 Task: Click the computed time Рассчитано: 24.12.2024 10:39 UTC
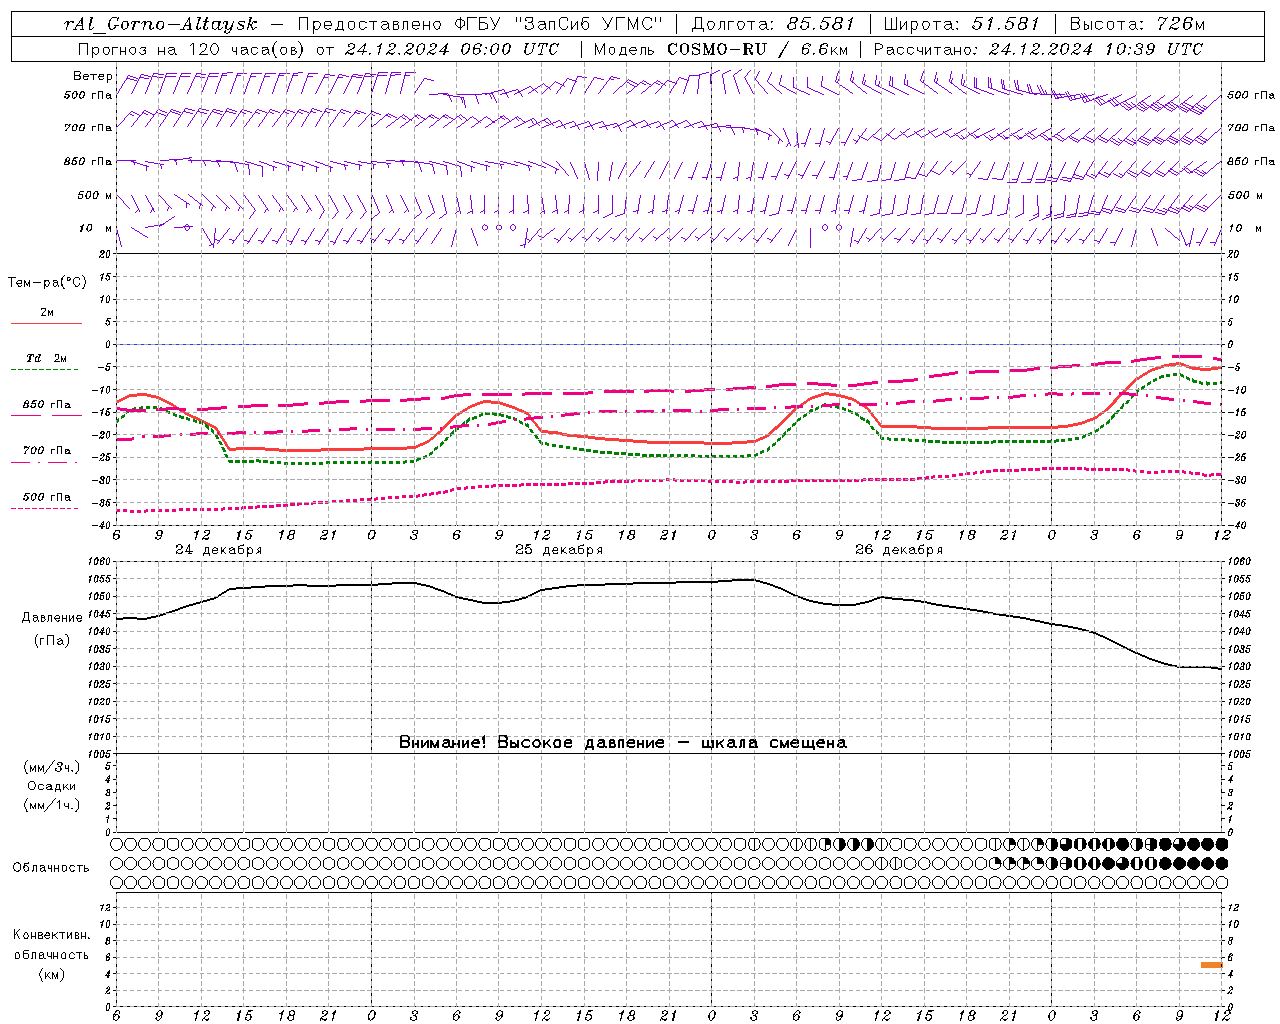point(1038,48)
